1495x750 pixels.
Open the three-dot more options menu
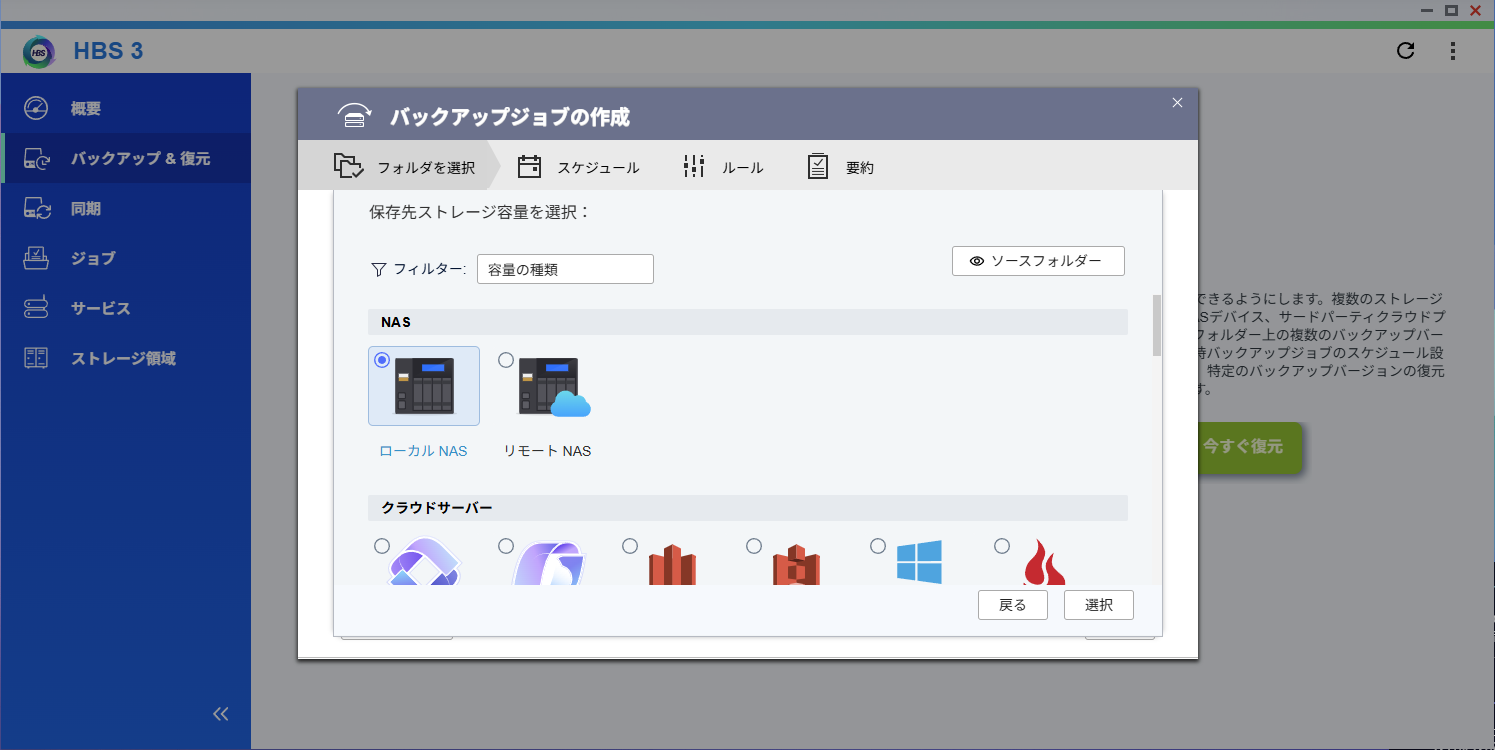click(x=1453, y=51)
